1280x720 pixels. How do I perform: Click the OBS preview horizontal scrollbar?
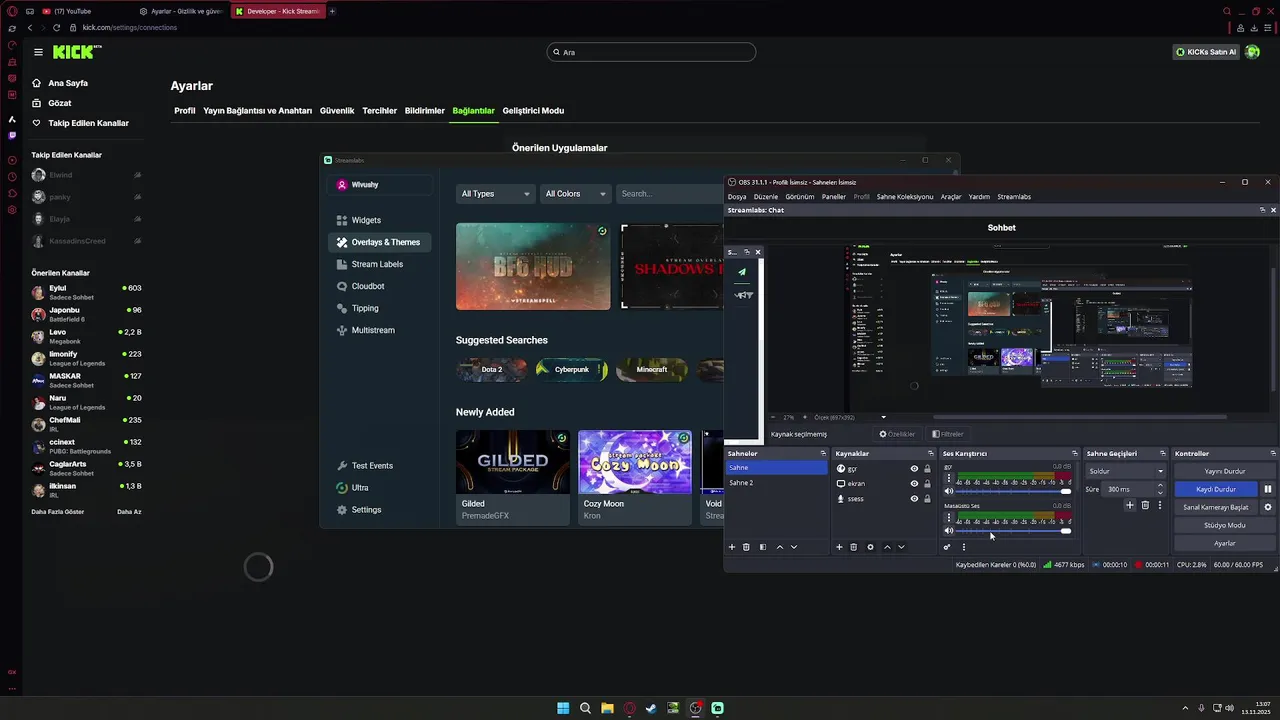(x=1080, y=417)
